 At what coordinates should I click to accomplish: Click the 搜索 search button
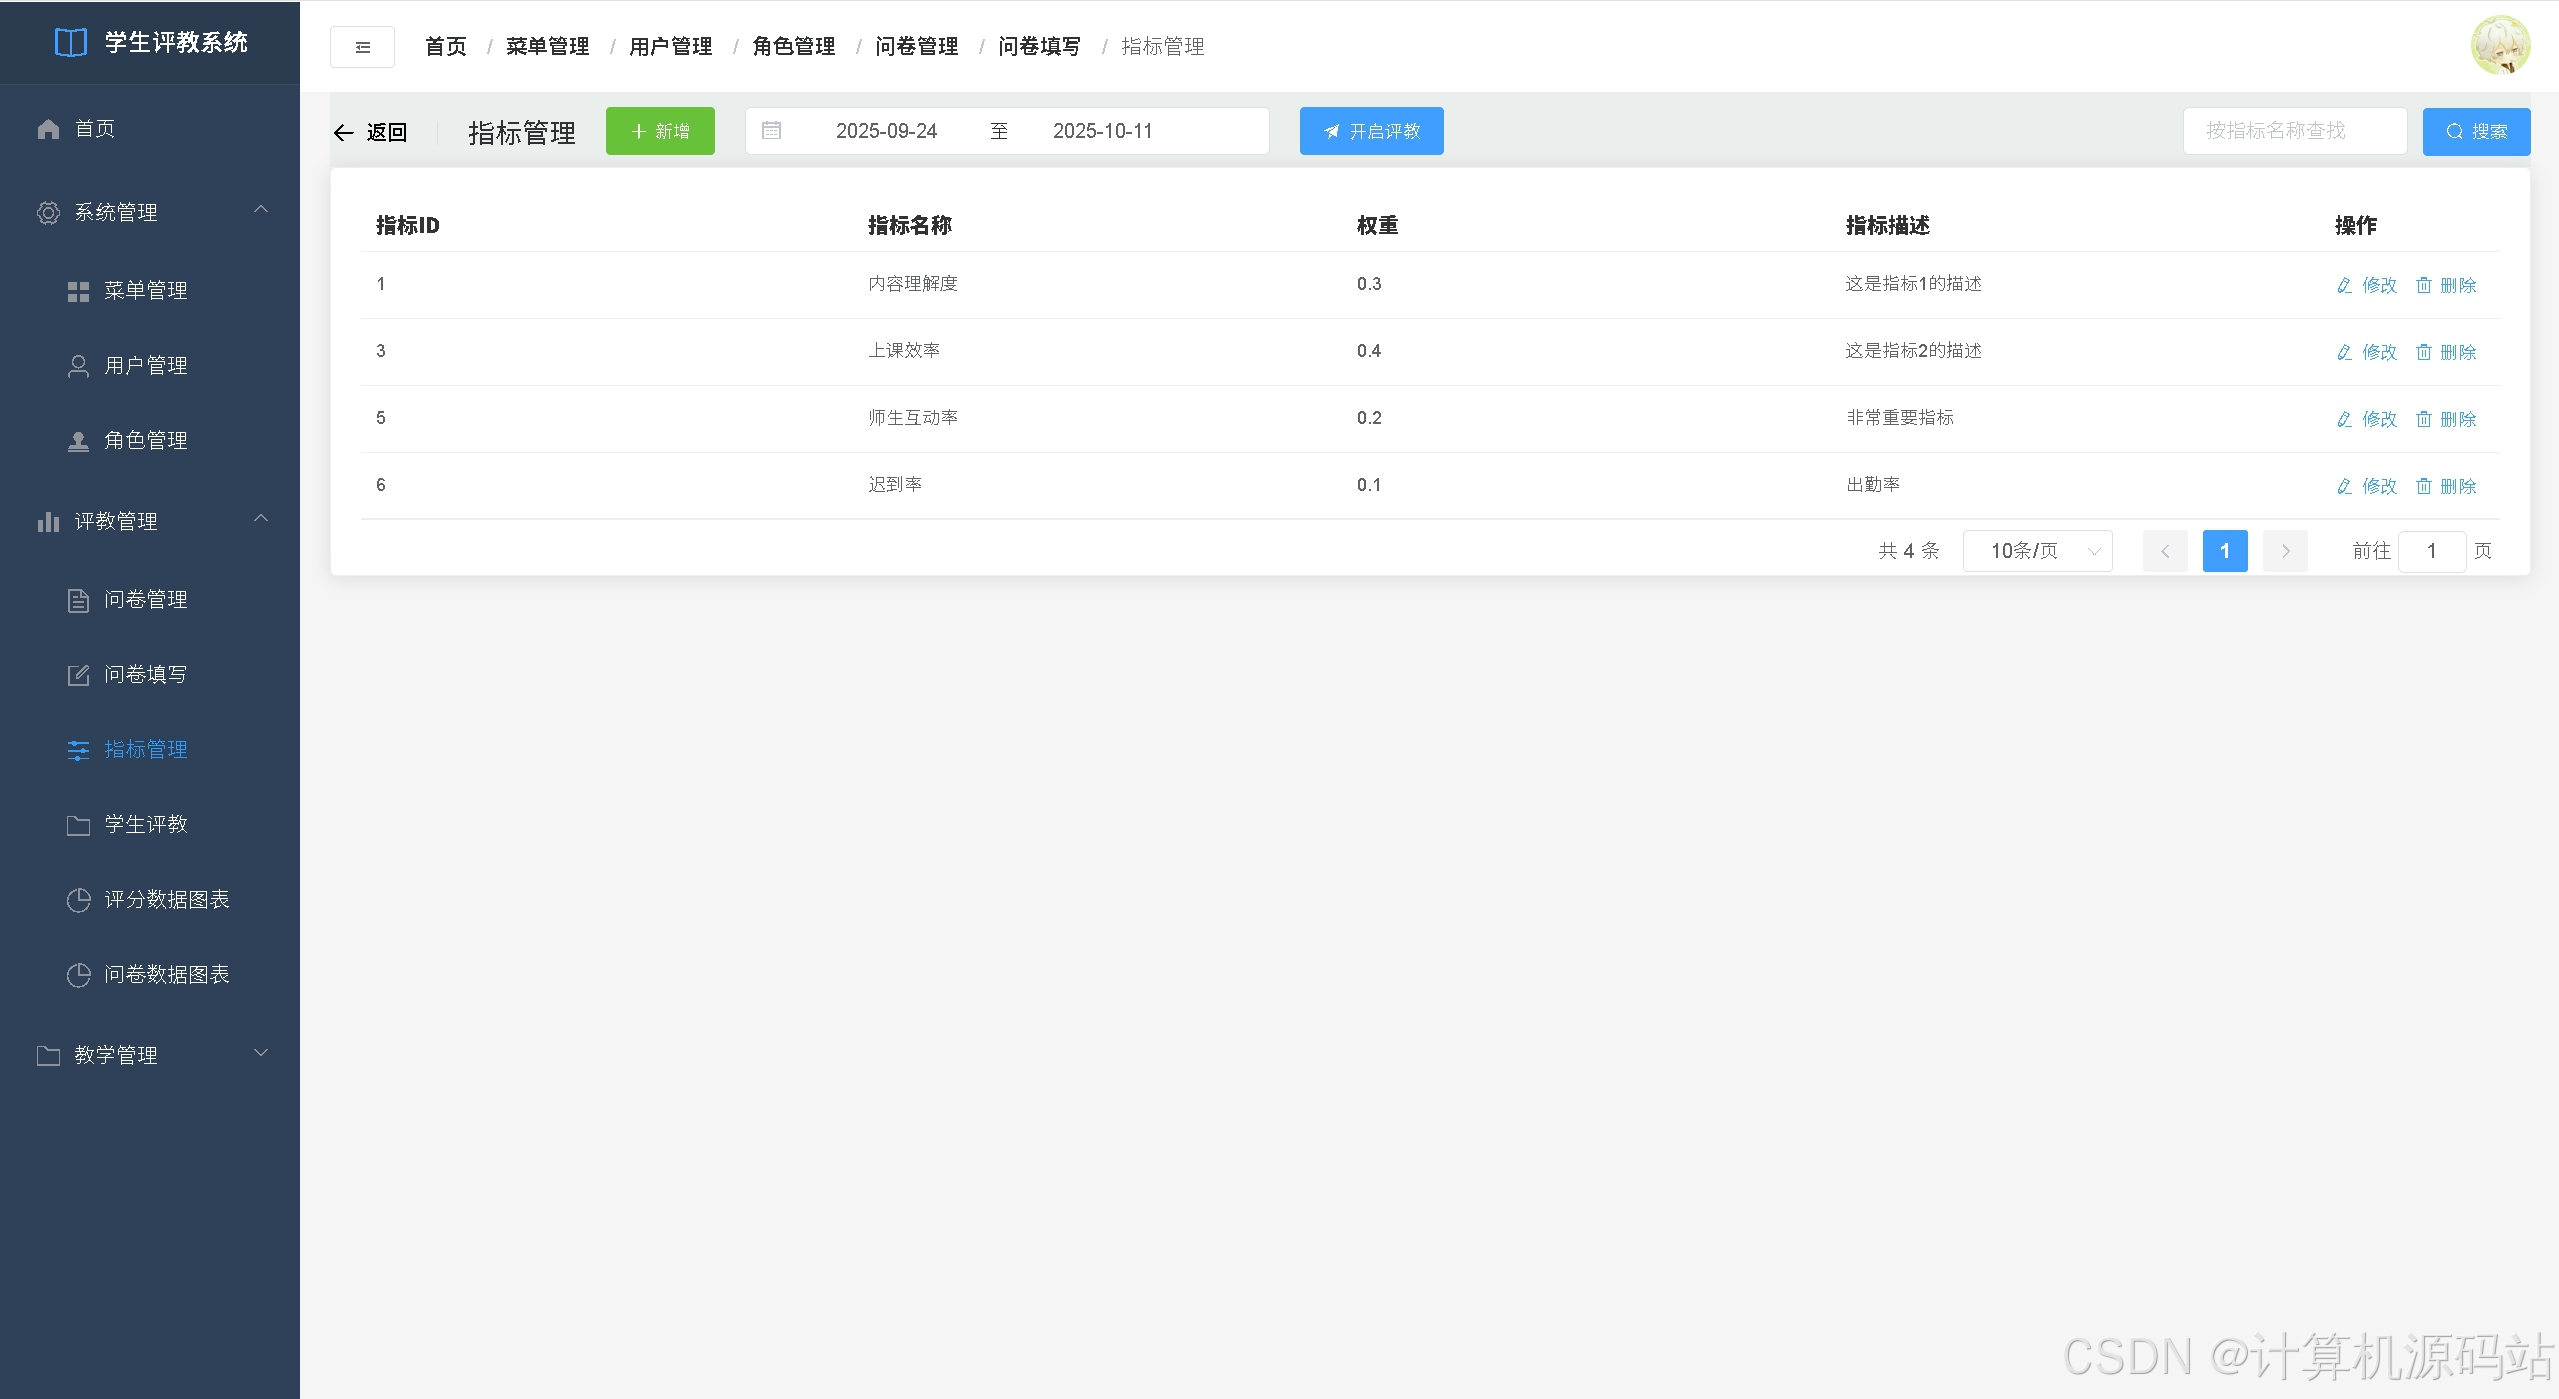(x=2476, y=131)
